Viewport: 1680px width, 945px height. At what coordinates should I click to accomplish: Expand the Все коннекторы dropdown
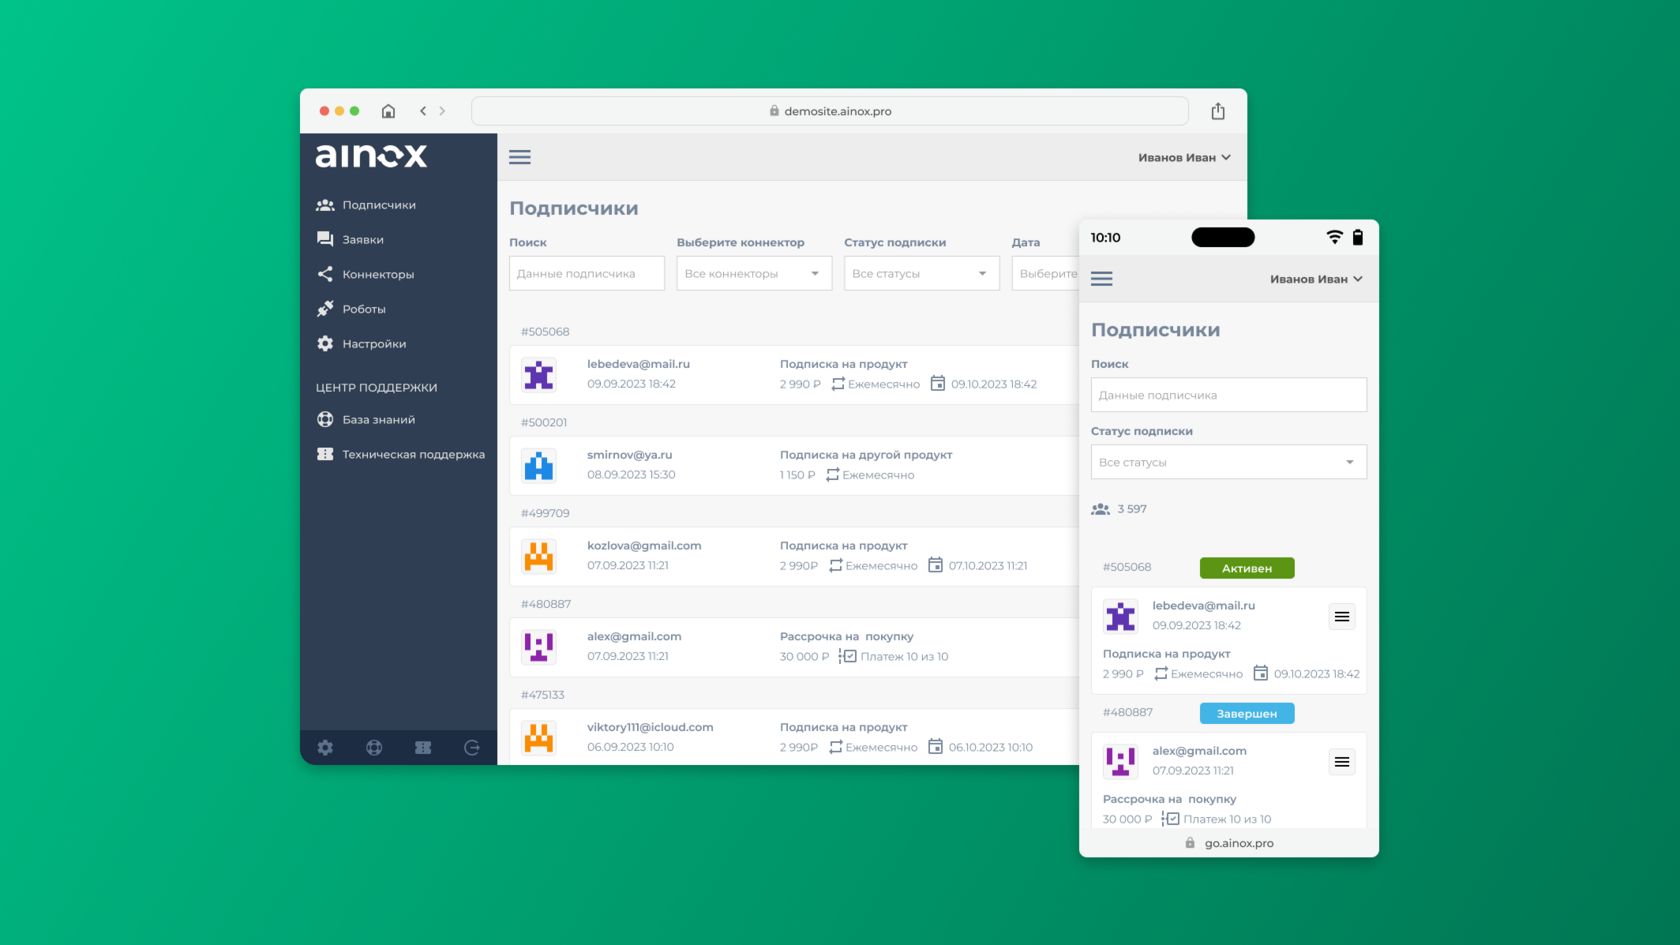coord(754,273)
